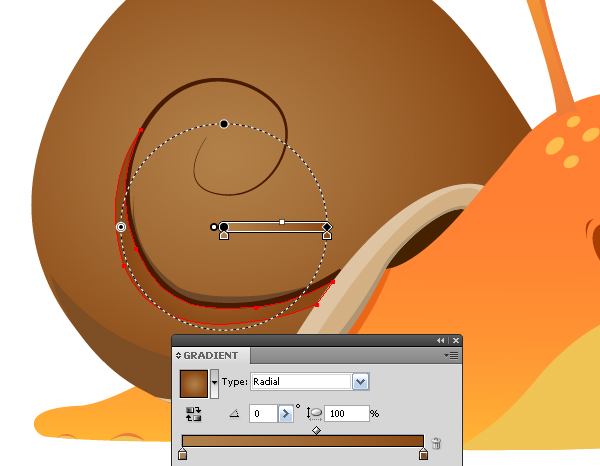Select the gradient midpoint diamond in the panel
Image resolution: width=600 pixels, height=466 pixels.
316,430
